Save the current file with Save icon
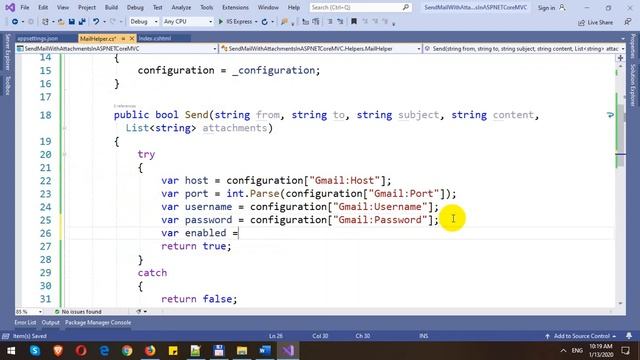This screenshot has width=640, height=360. 71,22
